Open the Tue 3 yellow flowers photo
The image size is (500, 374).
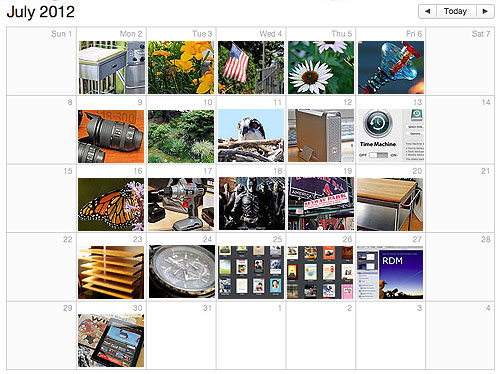[181, 67]
